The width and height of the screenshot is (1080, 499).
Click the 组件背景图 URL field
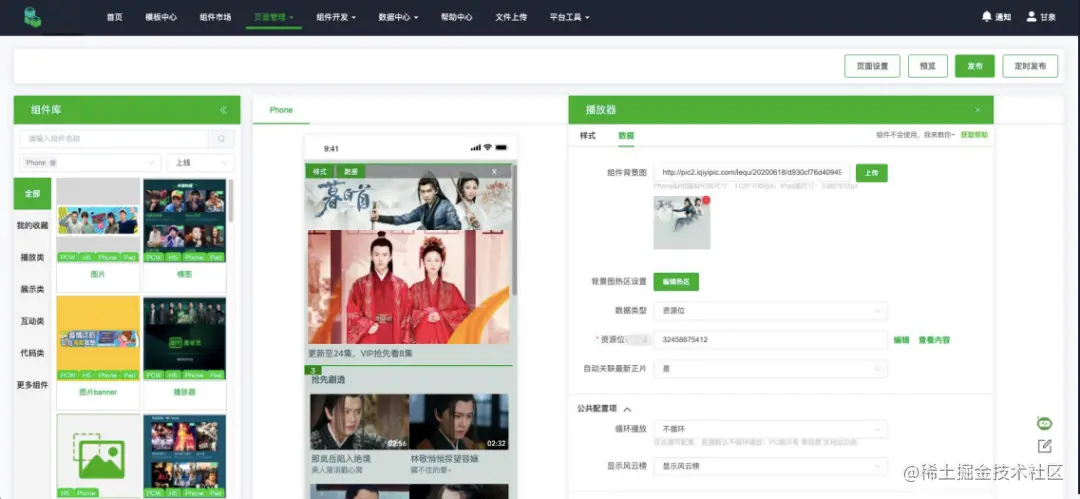tap(752, 173)
